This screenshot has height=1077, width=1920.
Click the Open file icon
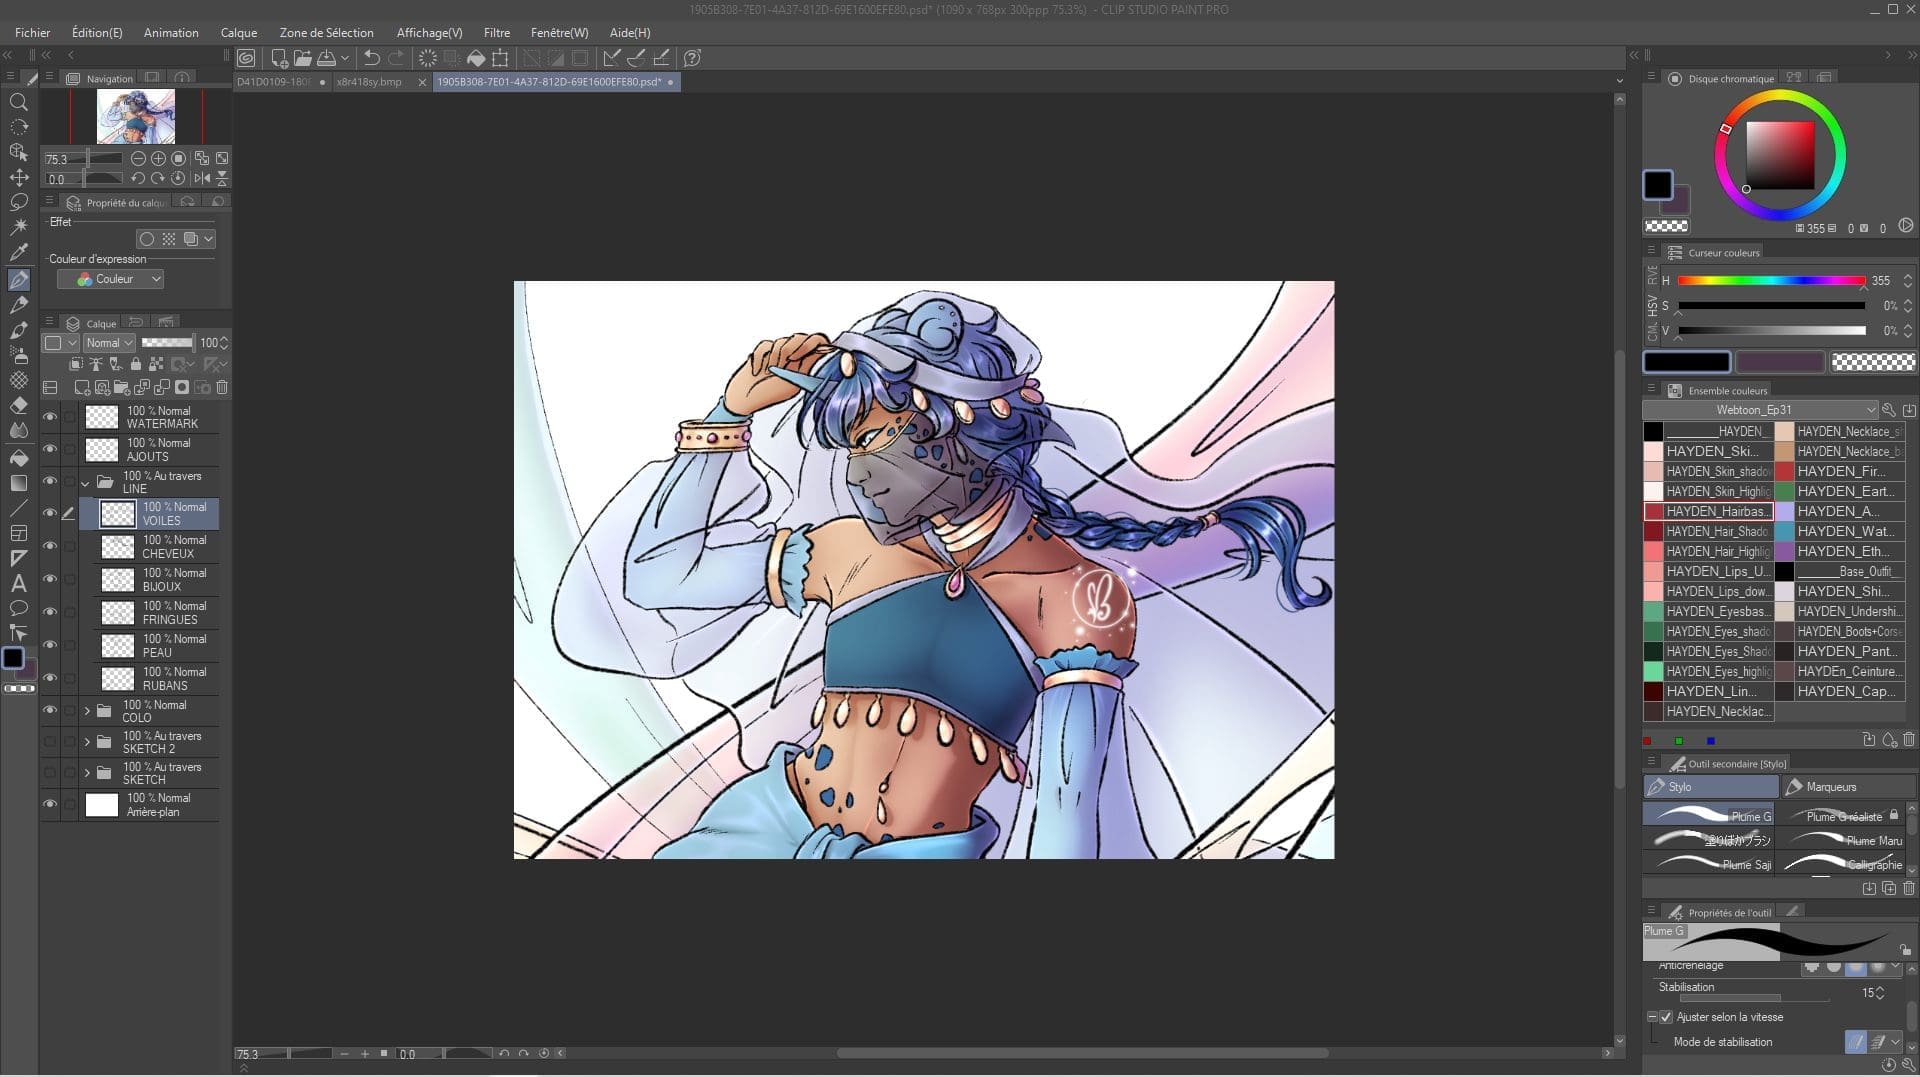click(302, 58)
